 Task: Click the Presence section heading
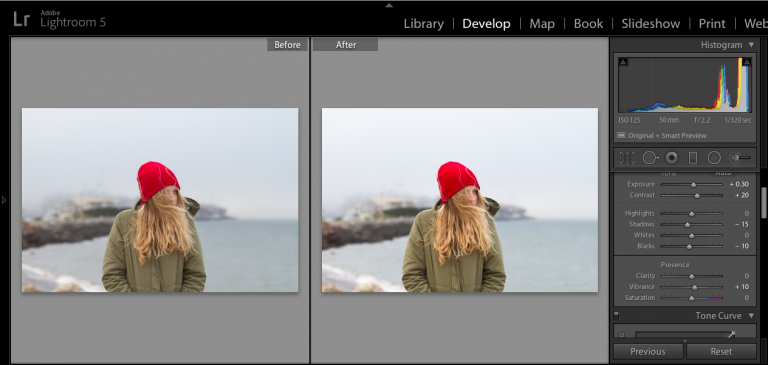pyautogui.click(x=675, y=265)
